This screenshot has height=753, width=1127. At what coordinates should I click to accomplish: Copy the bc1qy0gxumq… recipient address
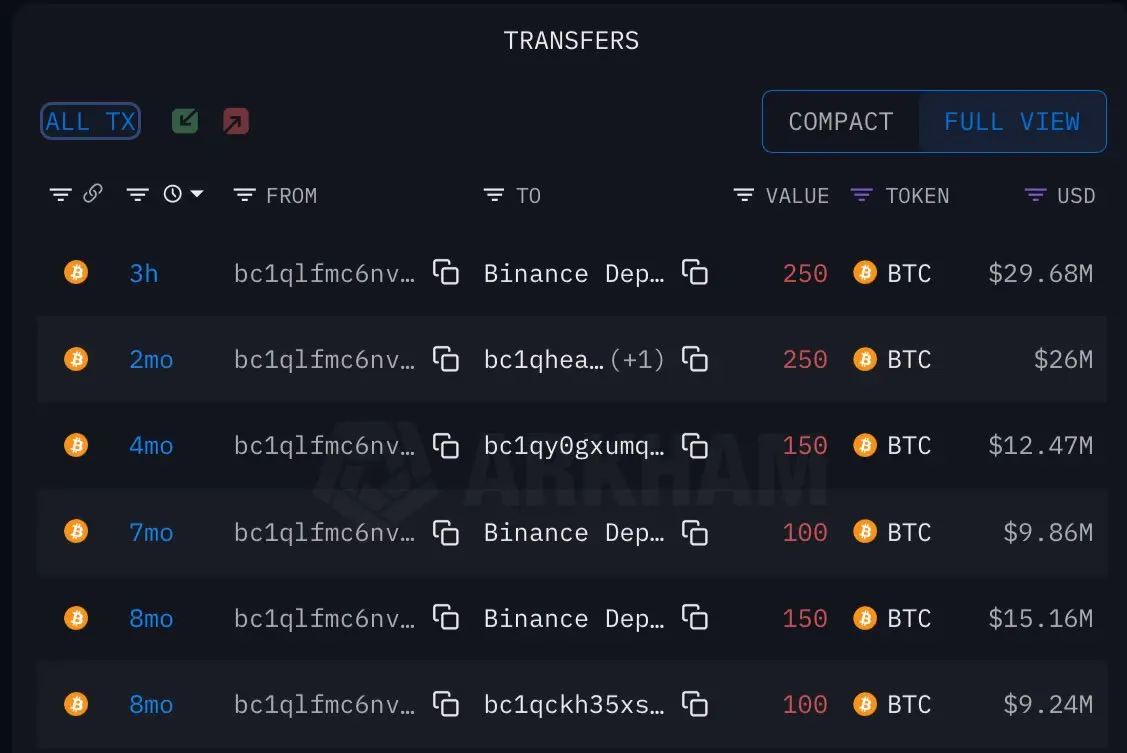[x=694, y=445]
